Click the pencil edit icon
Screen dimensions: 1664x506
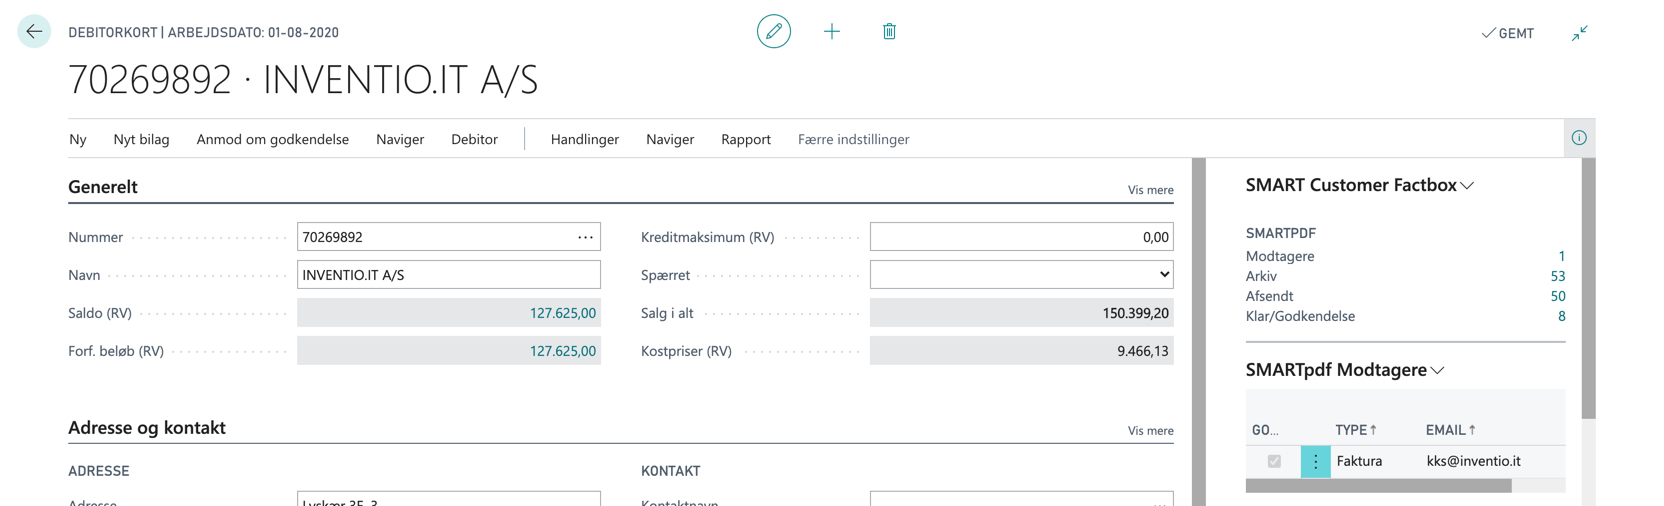pos(774,32)
